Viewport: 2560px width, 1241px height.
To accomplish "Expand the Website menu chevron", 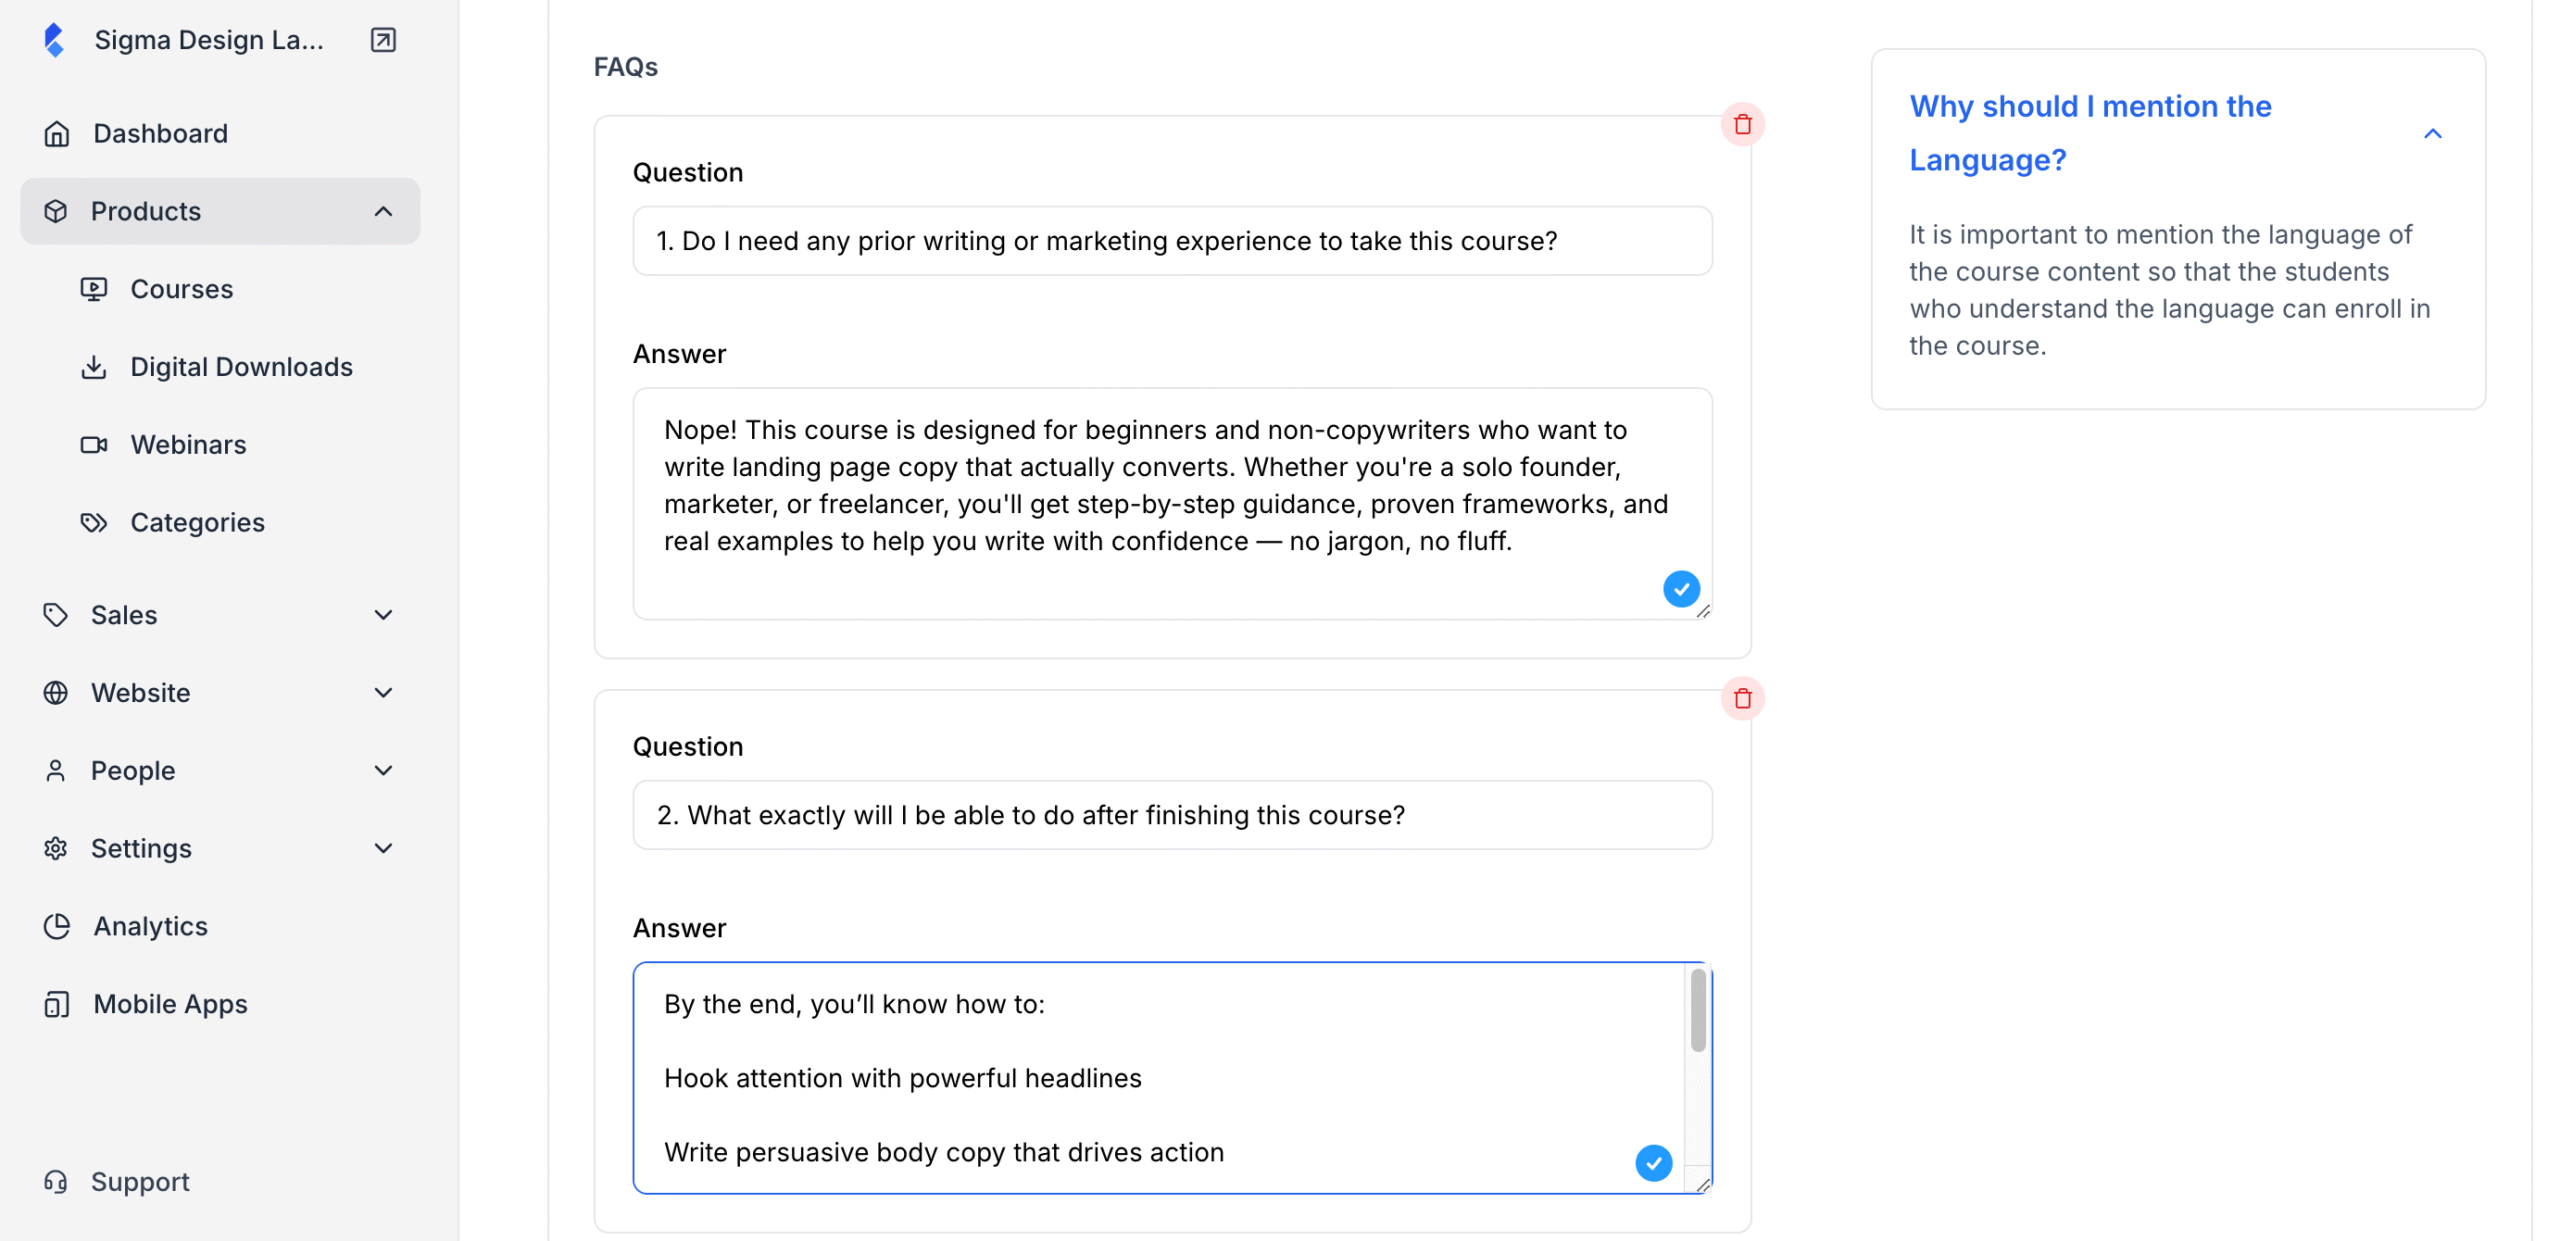I will tap(384, 693).
